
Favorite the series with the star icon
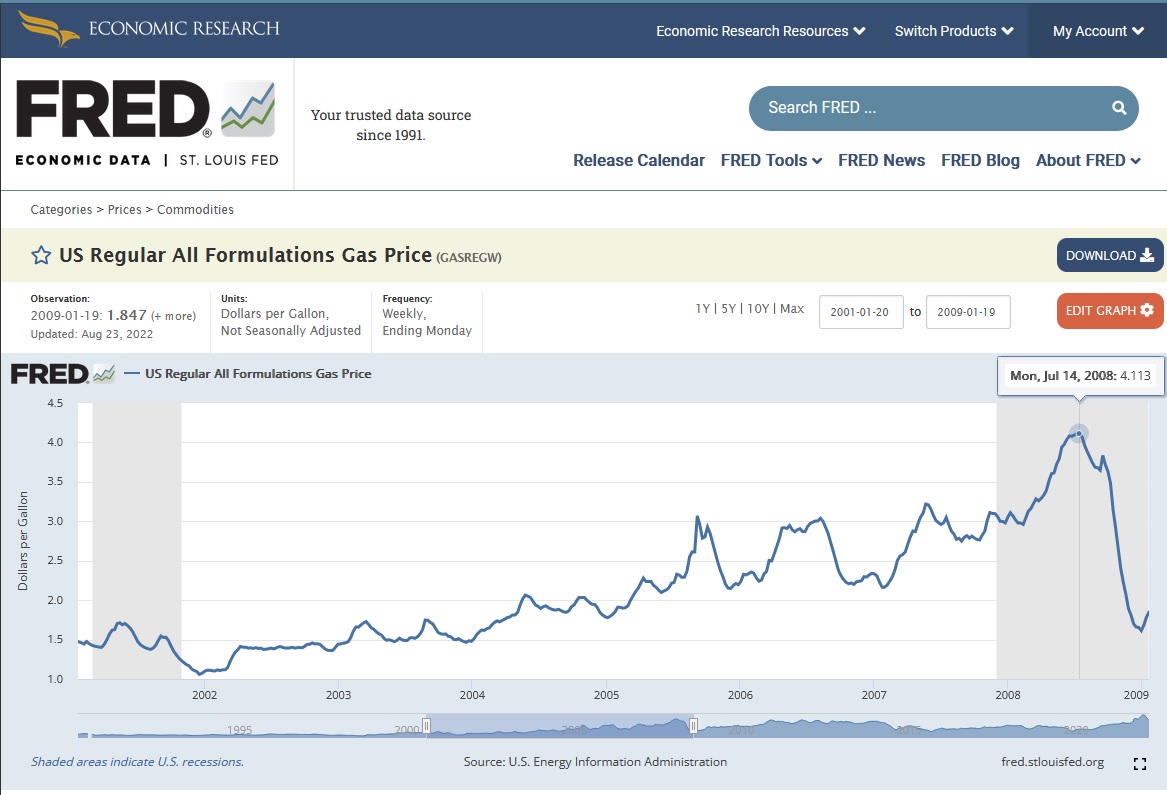pyautogui.click(x=41, y=255)
